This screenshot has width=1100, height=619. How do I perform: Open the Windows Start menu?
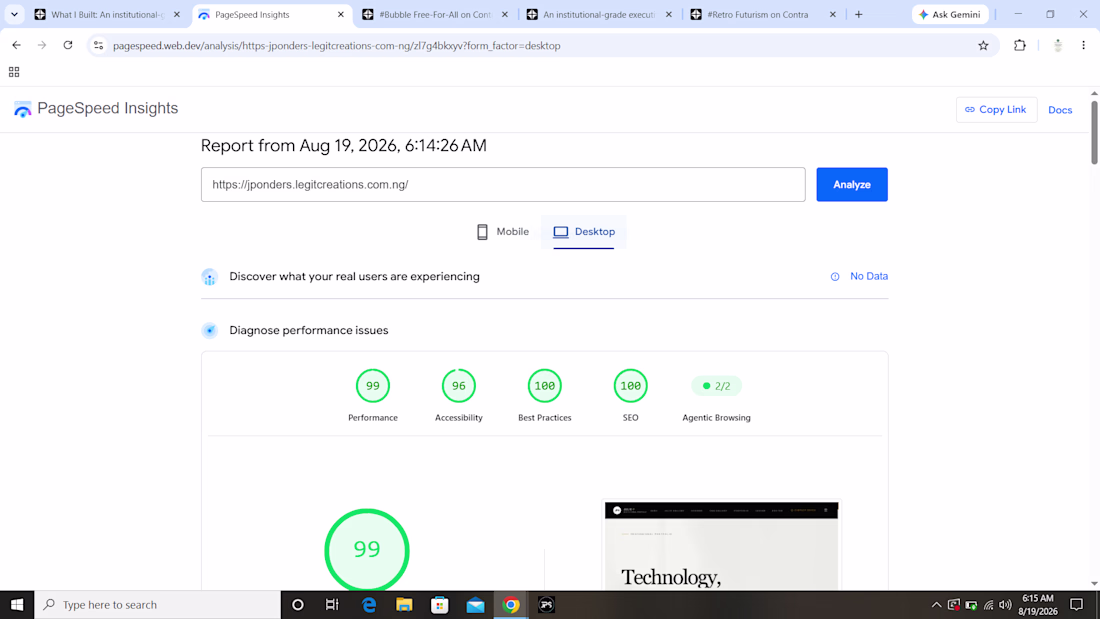tap(17, 604)
